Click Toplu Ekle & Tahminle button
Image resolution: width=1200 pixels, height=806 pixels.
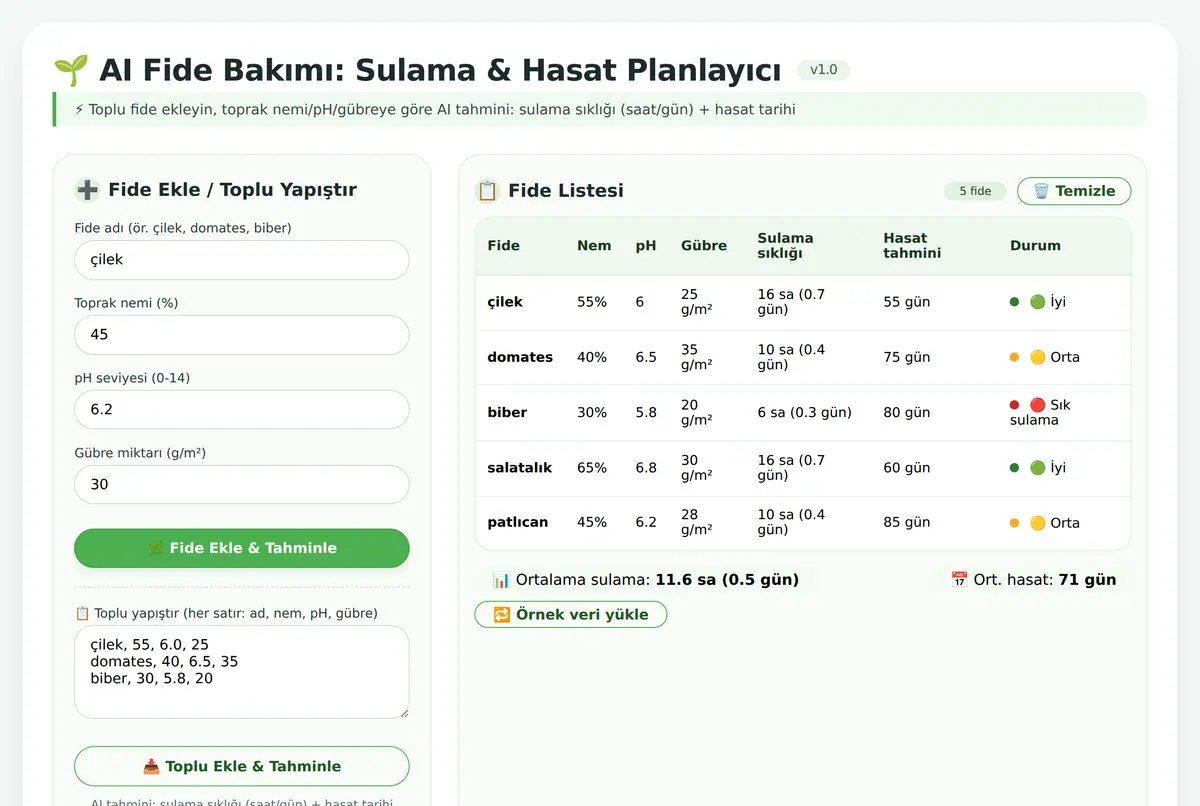(x=242, y=766)
